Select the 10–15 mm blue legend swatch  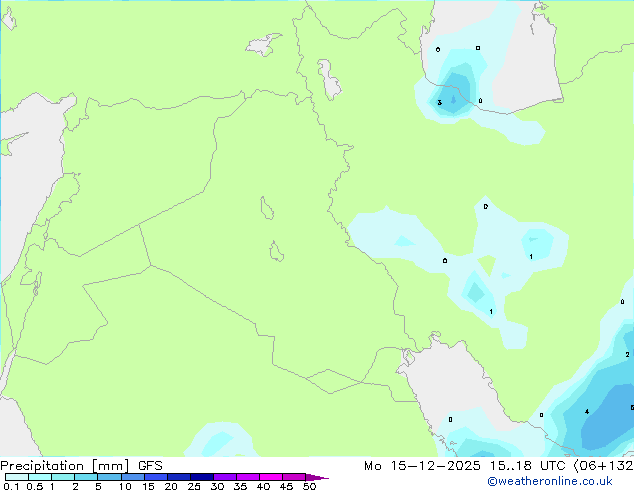(x=133, y=477)
